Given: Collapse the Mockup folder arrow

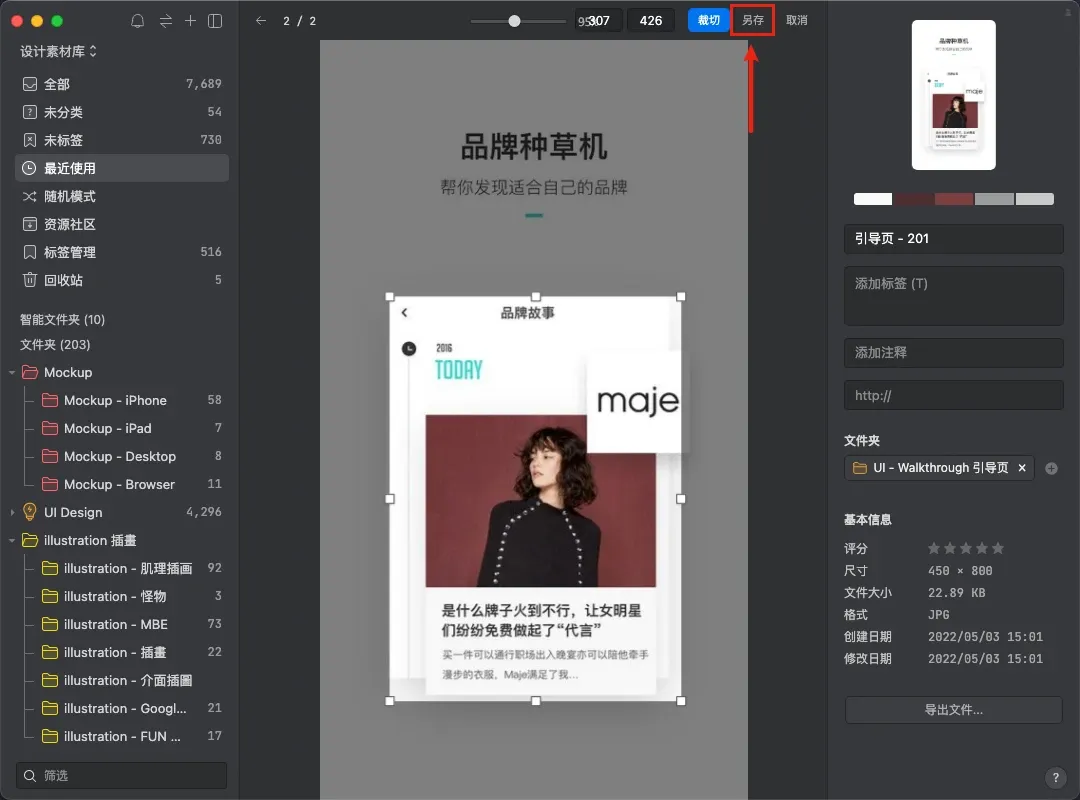Looking at the screenshot, I should coord(12,373).
